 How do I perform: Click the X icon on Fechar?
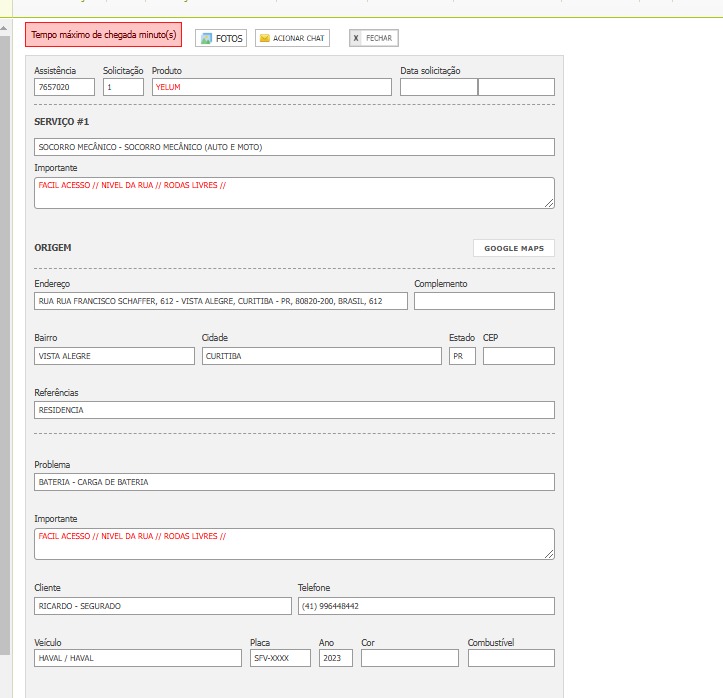pos(356,38)
